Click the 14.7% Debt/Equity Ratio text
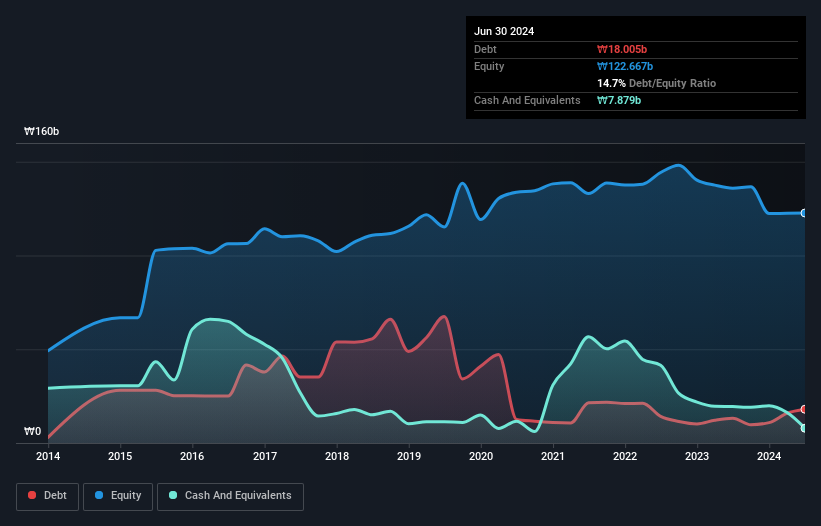Image resolution: width=821 pixels, height=526 pixels. pos(657,83)
